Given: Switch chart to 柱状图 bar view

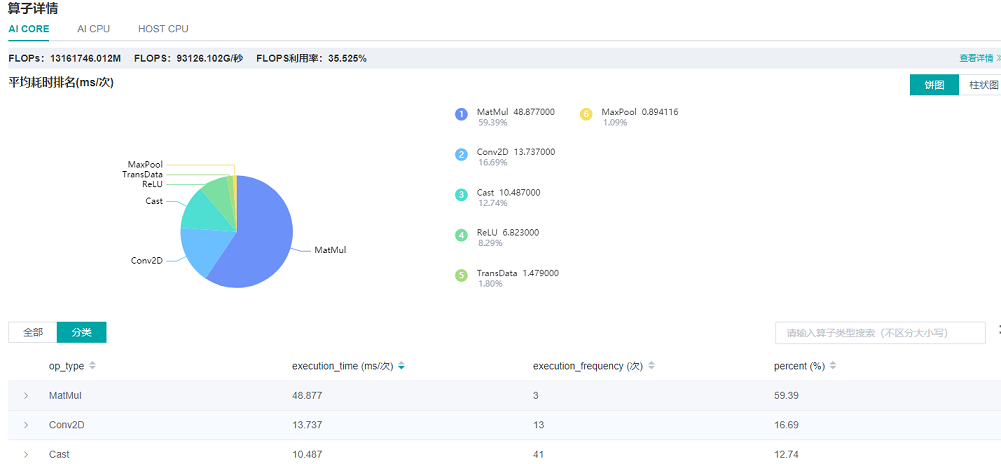Looking at the screenshot, I should (981, 85).
